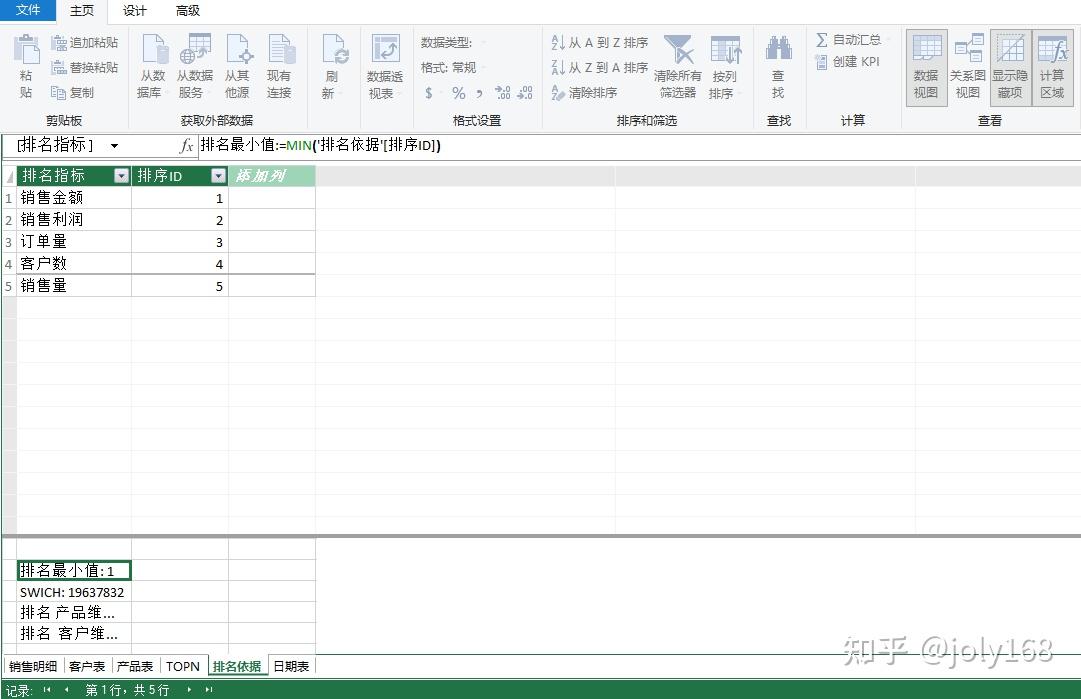Click in the formula bar input

point(638,145)
